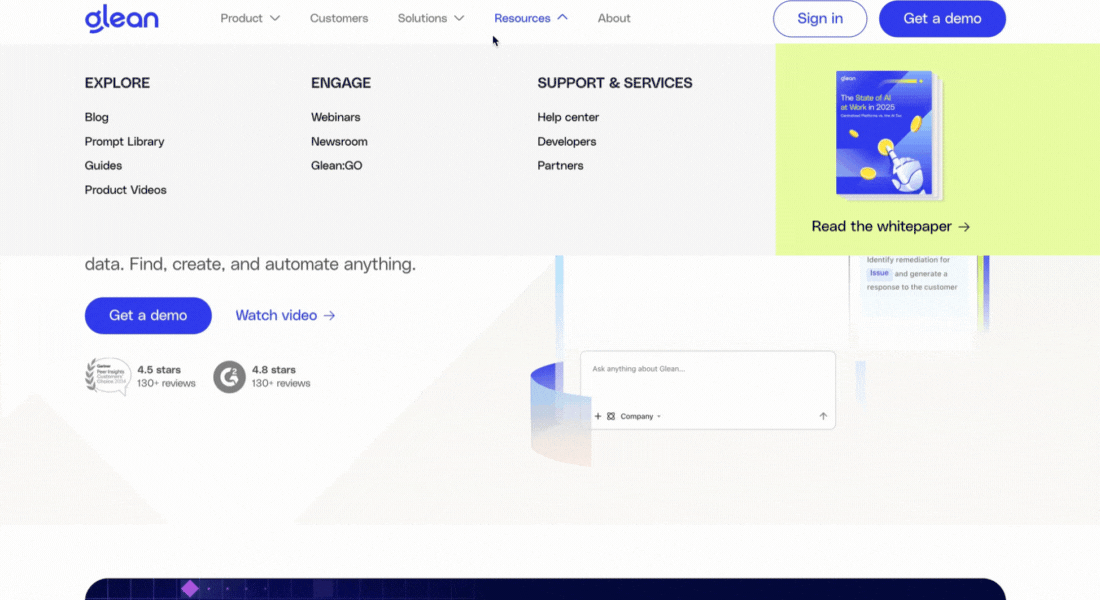Click Get a demo in the header
Viewport: 1100px width, 600px height.
[x=941, y=19]
